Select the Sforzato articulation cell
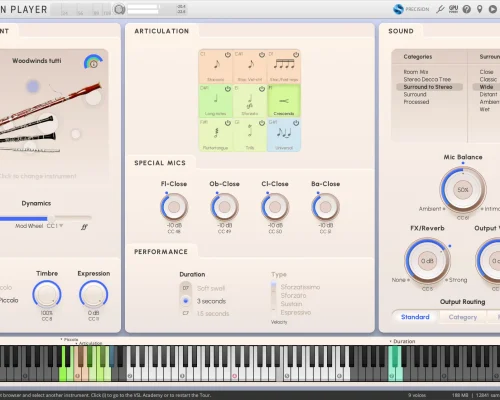 (250, 101)
